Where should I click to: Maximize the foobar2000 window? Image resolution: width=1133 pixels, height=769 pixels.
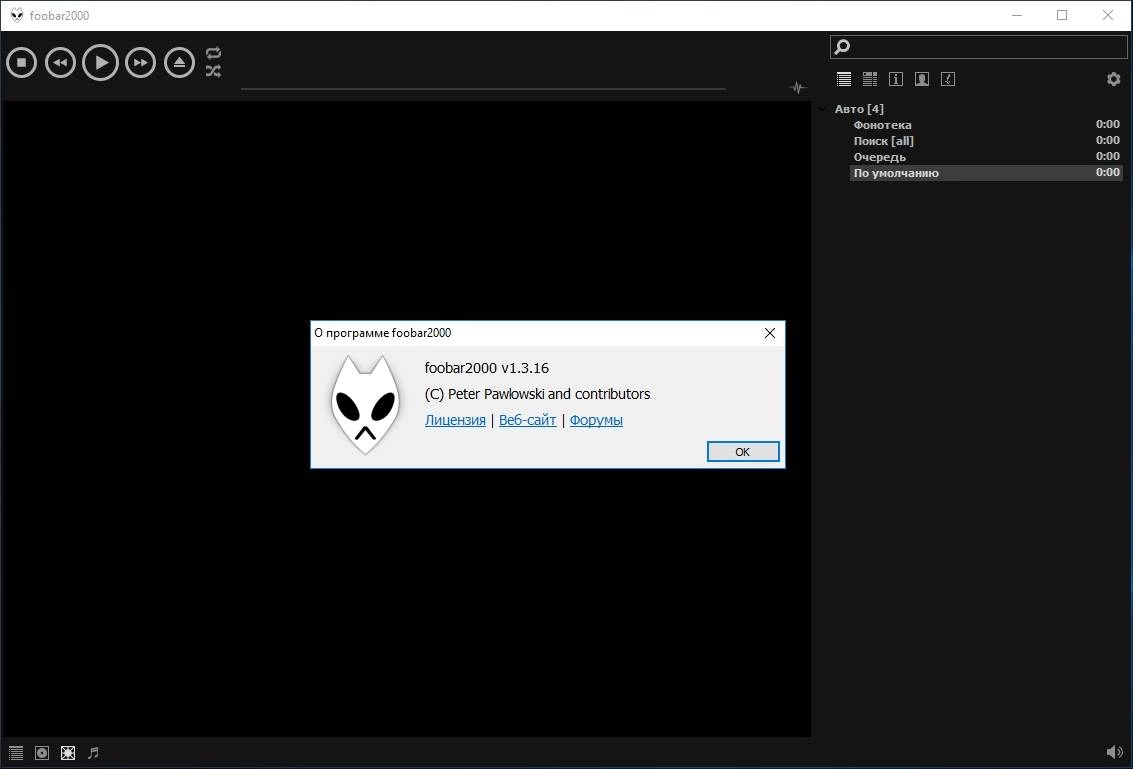click(1062, 15)
